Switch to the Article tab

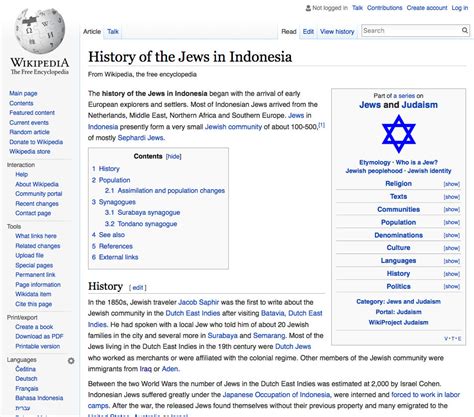click(x=92, y=32)
